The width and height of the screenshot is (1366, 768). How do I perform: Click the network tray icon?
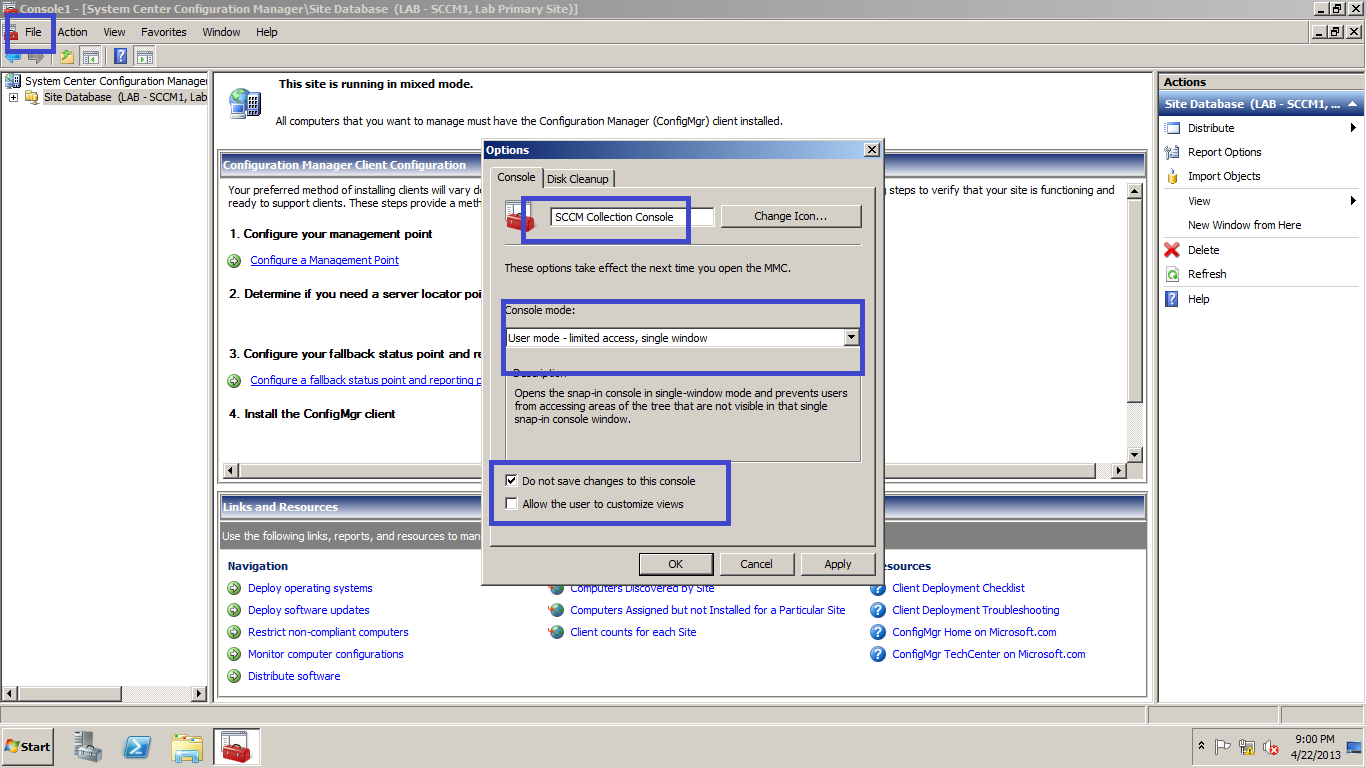1246,747
